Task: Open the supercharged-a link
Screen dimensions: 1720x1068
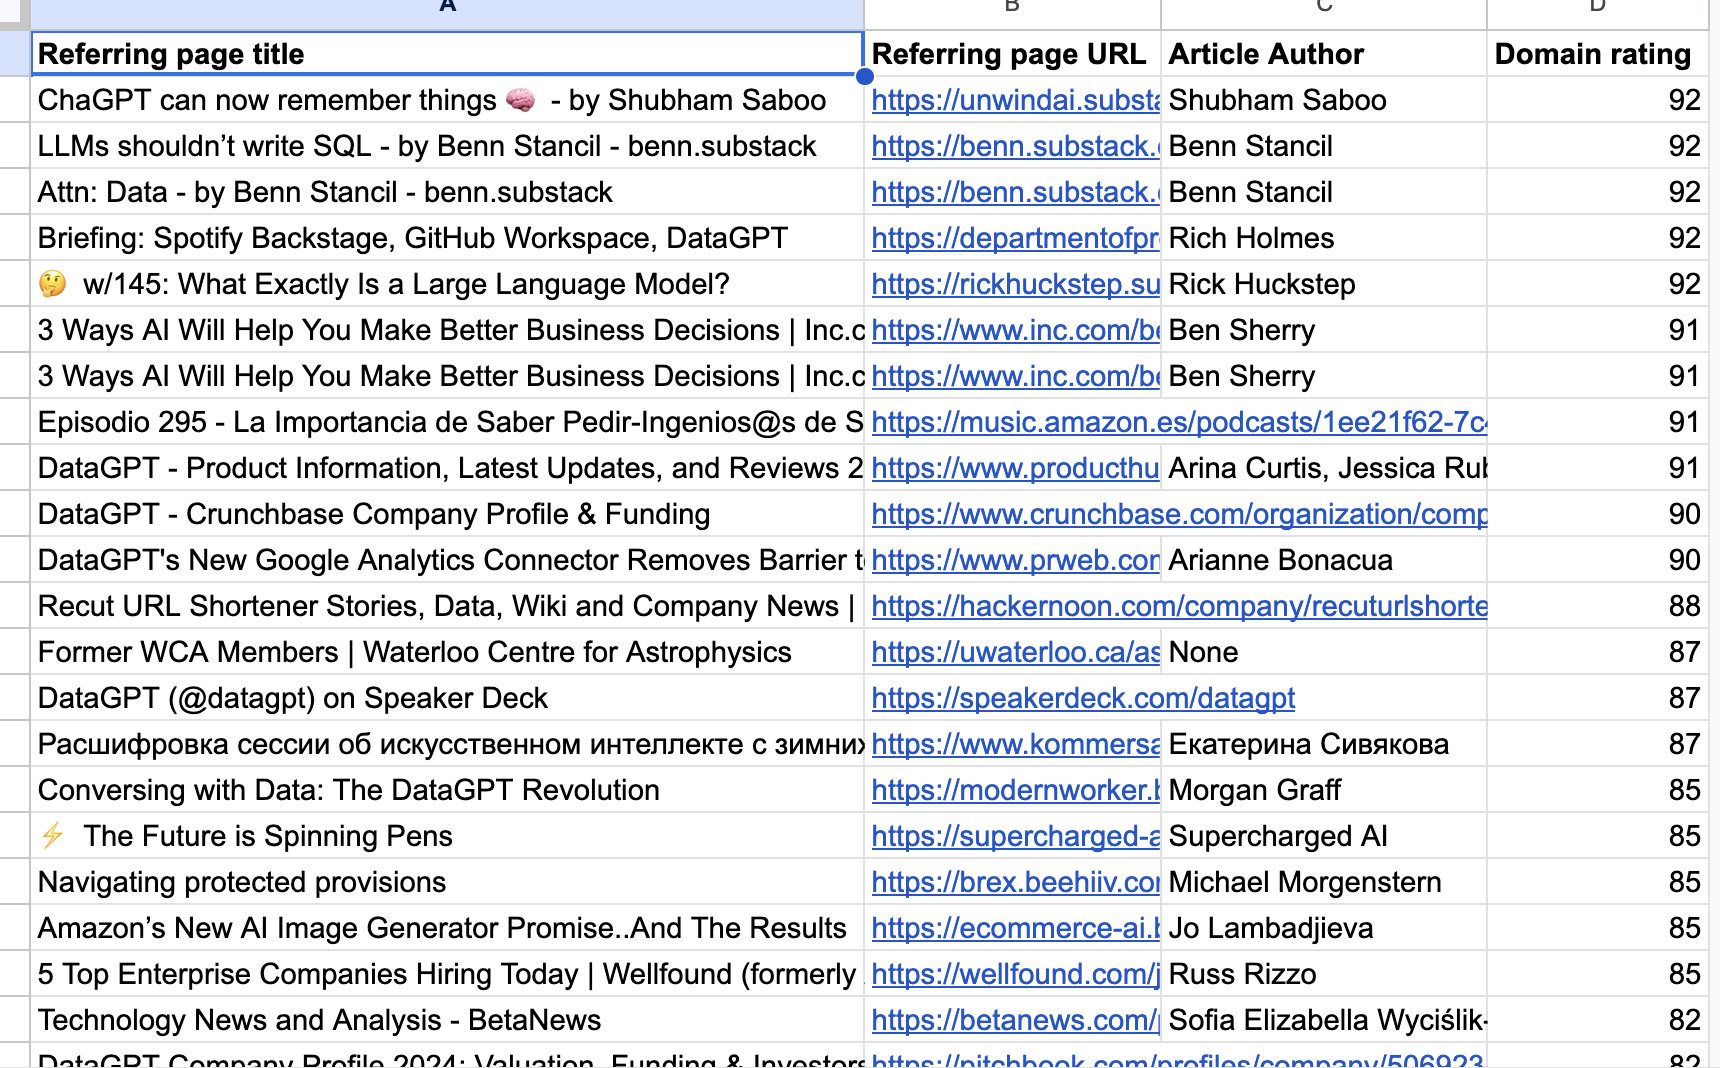Action: [x=1015, y=836]
